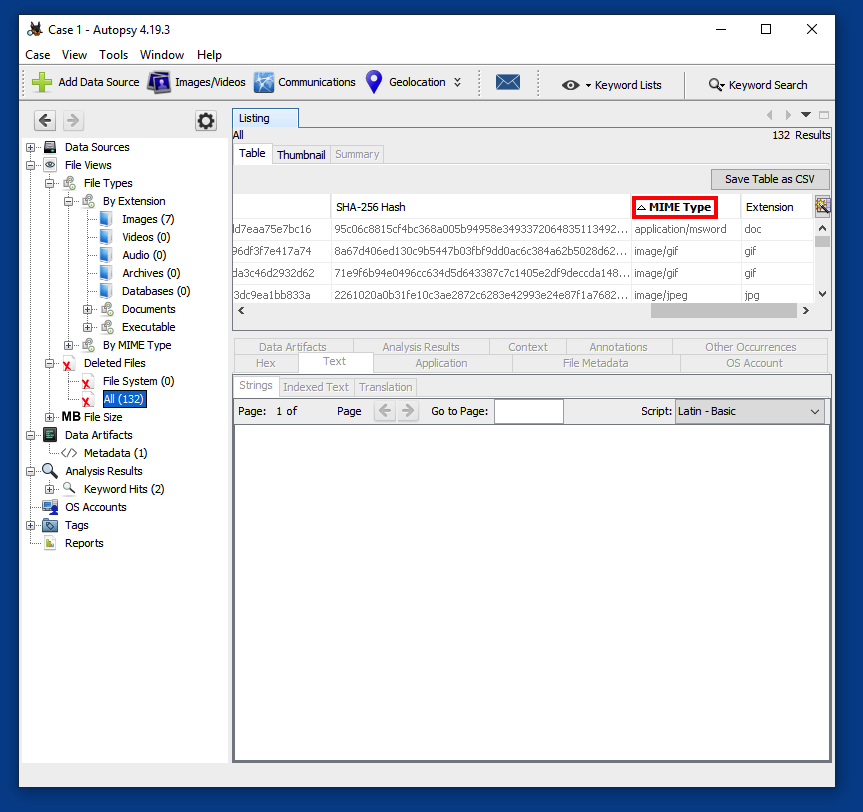Click the Keyword Search magnifier icon
This screenshot has height=812, width=863.
(715, 85)
